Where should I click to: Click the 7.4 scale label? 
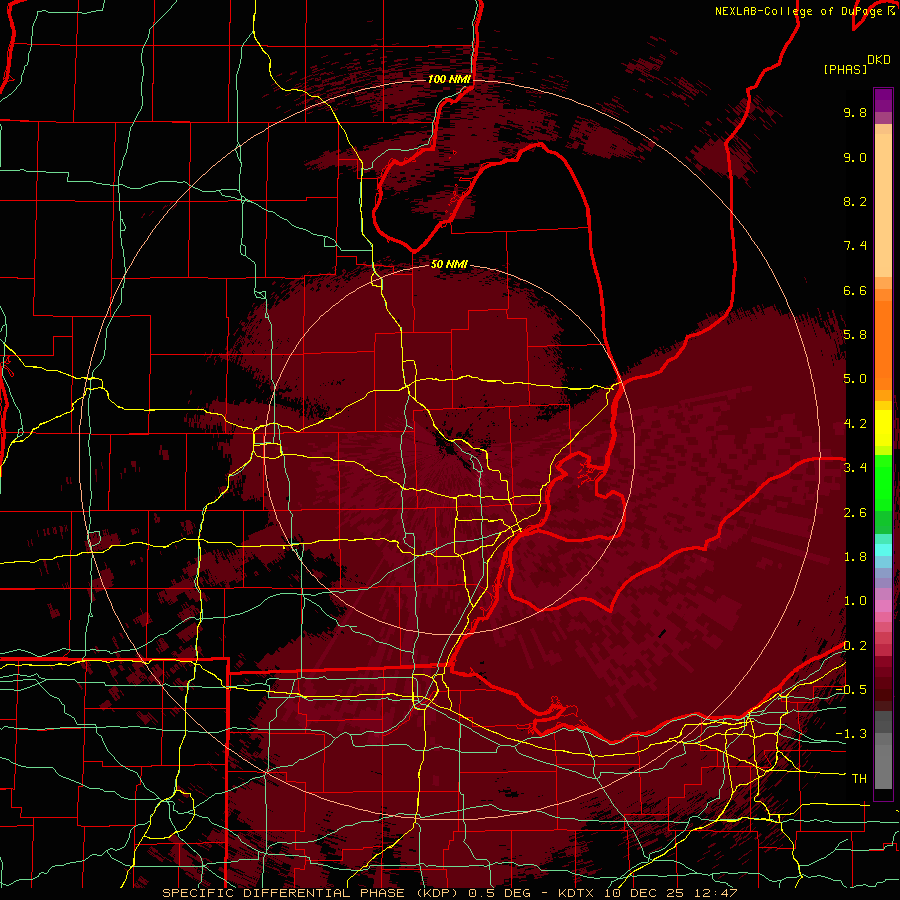[855, 246]
